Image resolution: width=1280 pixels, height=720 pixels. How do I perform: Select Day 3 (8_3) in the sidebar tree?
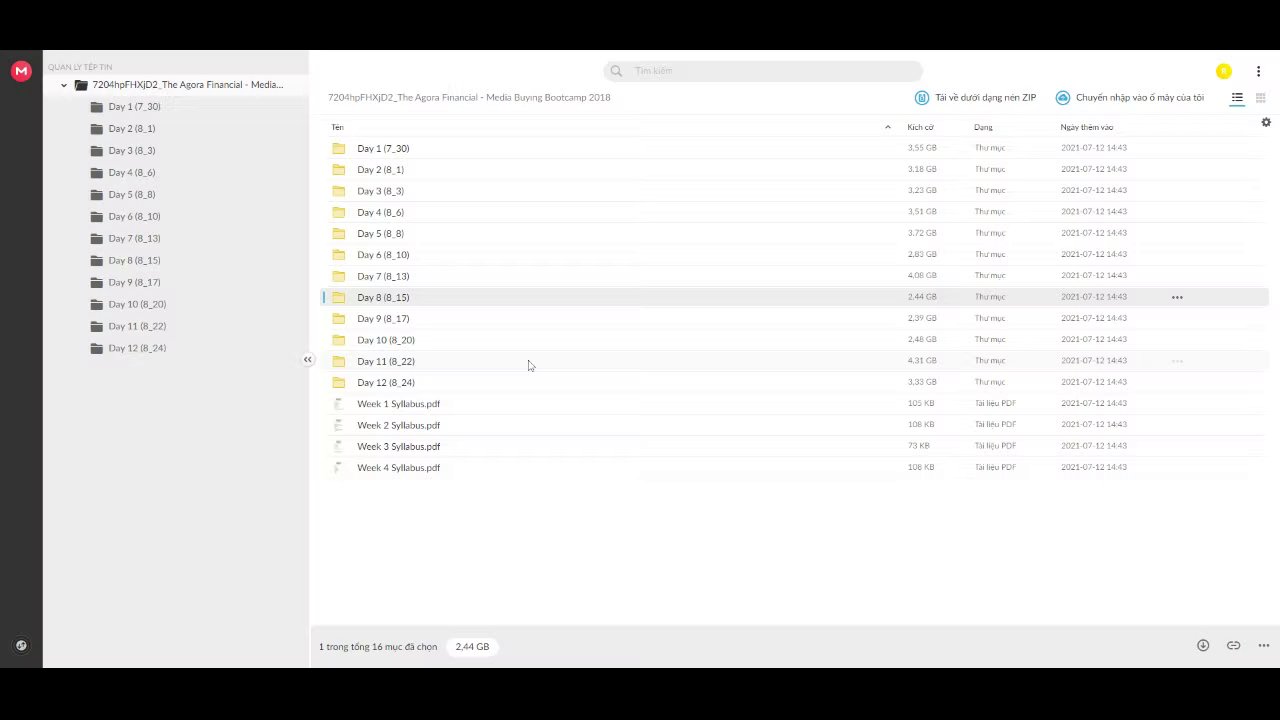coord(131,151)
